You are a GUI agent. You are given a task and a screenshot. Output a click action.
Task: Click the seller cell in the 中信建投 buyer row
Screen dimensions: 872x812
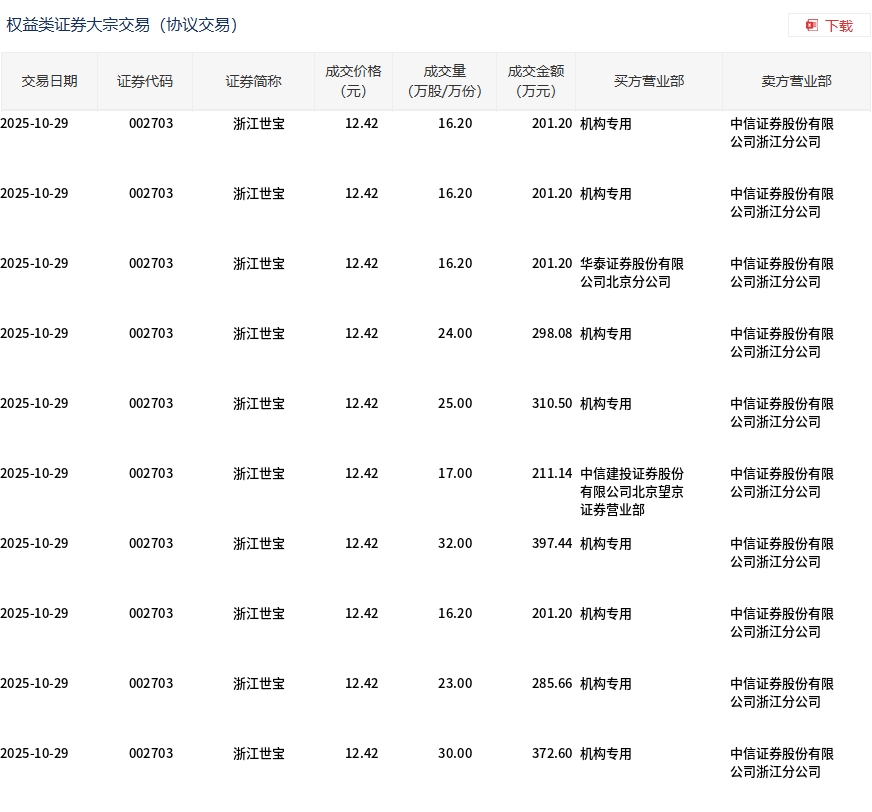[782, 483]
